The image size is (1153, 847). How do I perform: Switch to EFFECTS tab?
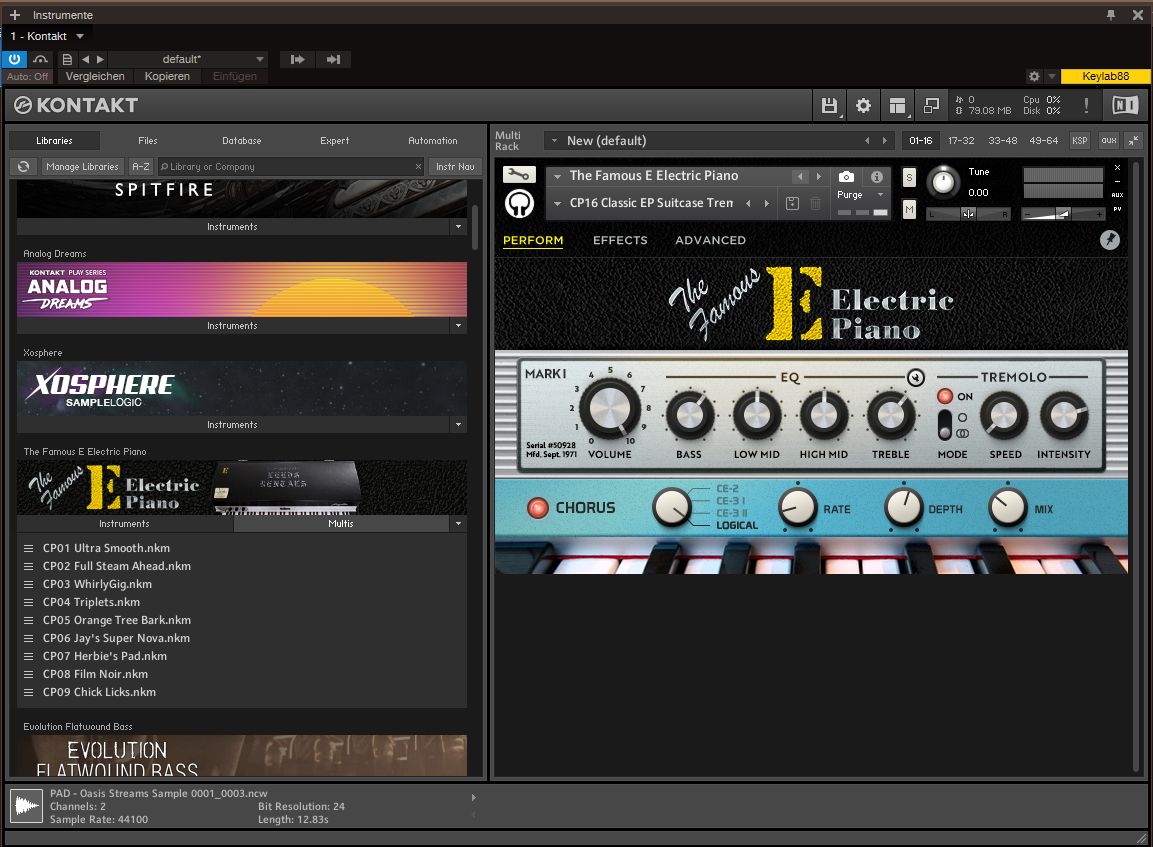[x=620, y=240]
